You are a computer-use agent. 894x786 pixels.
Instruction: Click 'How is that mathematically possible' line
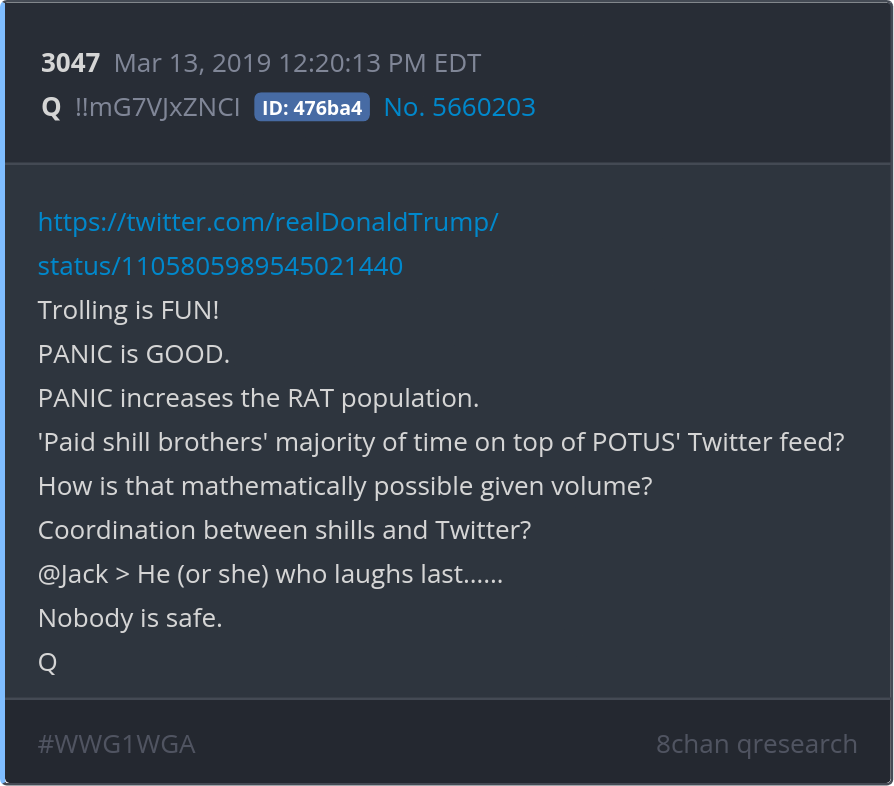(345, 486)
